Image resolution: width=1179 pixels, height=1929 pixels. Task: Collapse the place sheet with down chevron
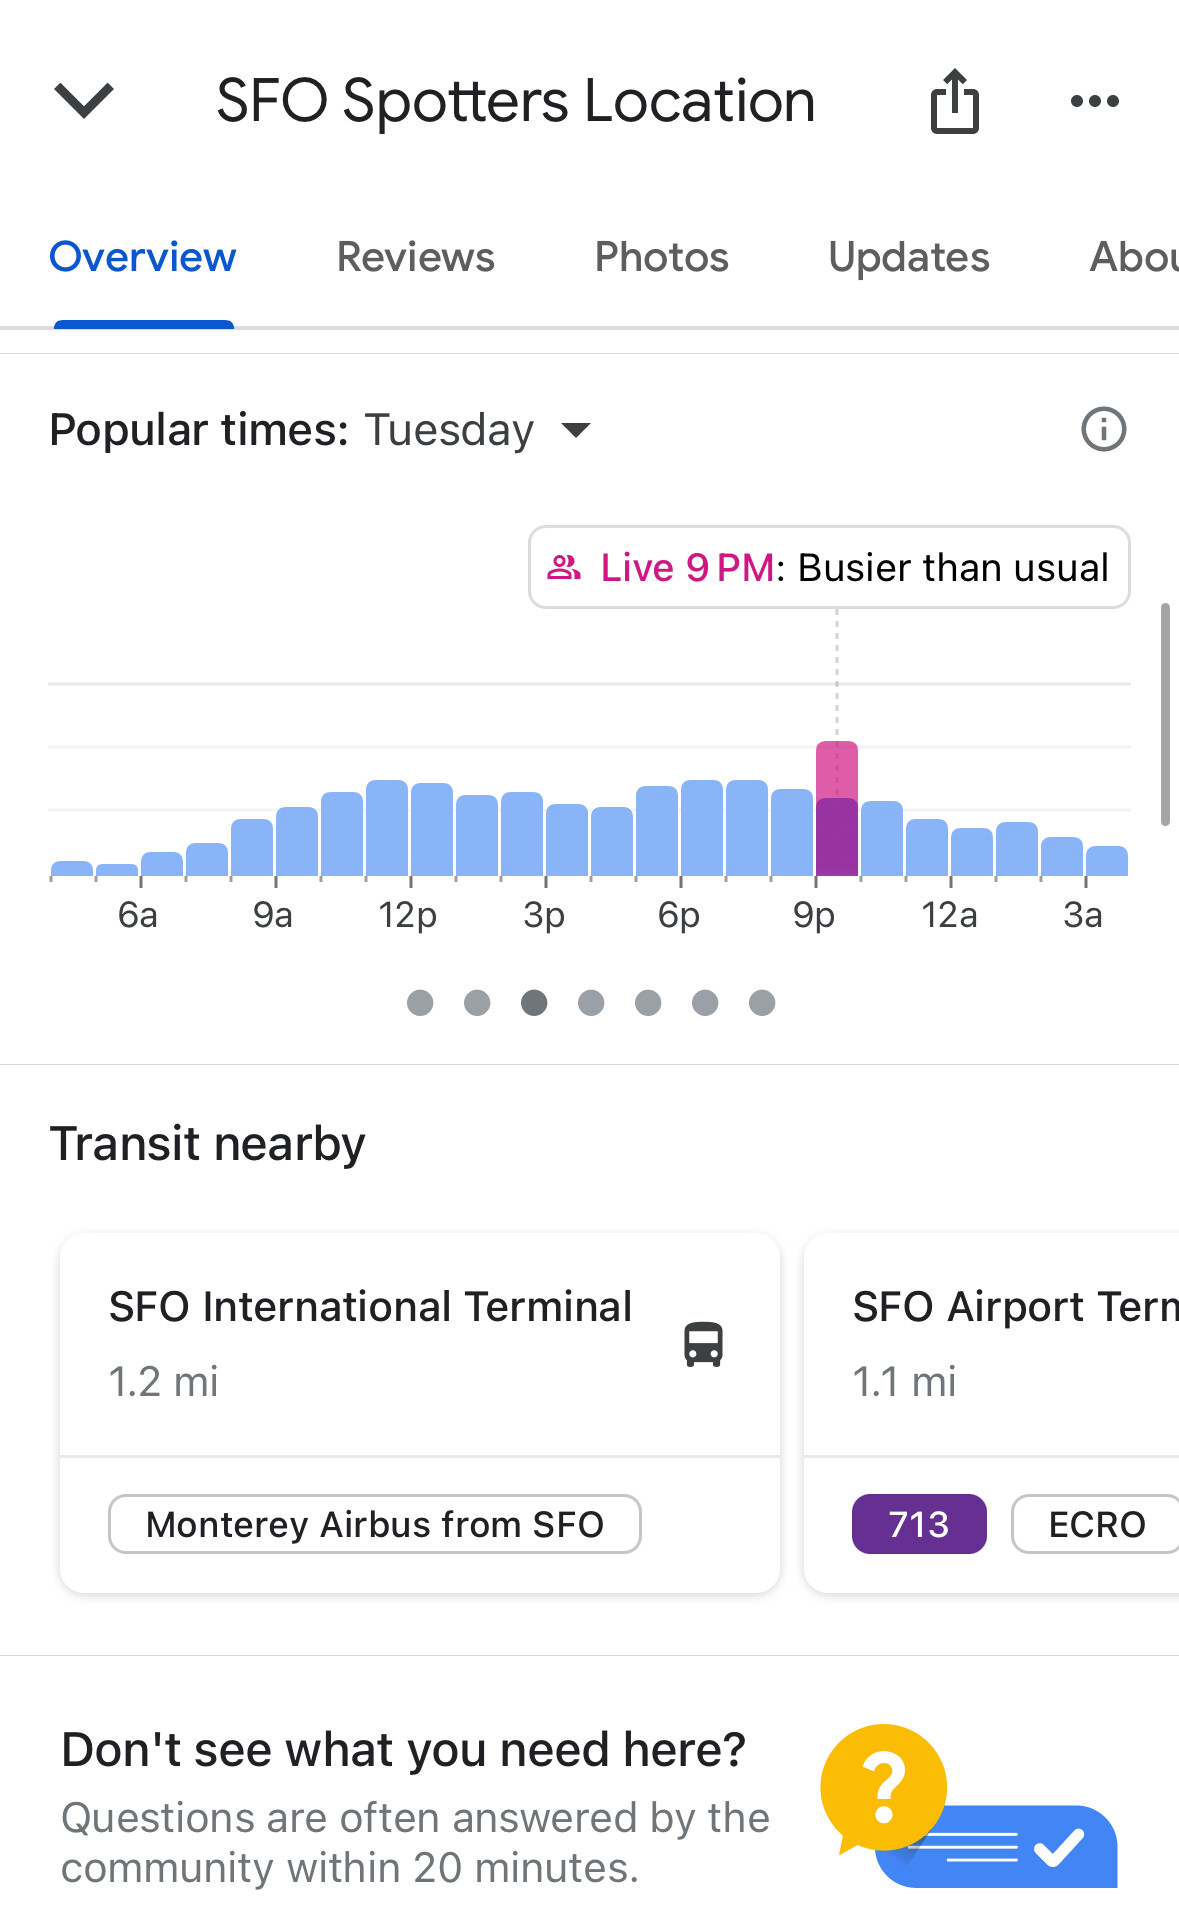tap(84, 101)
